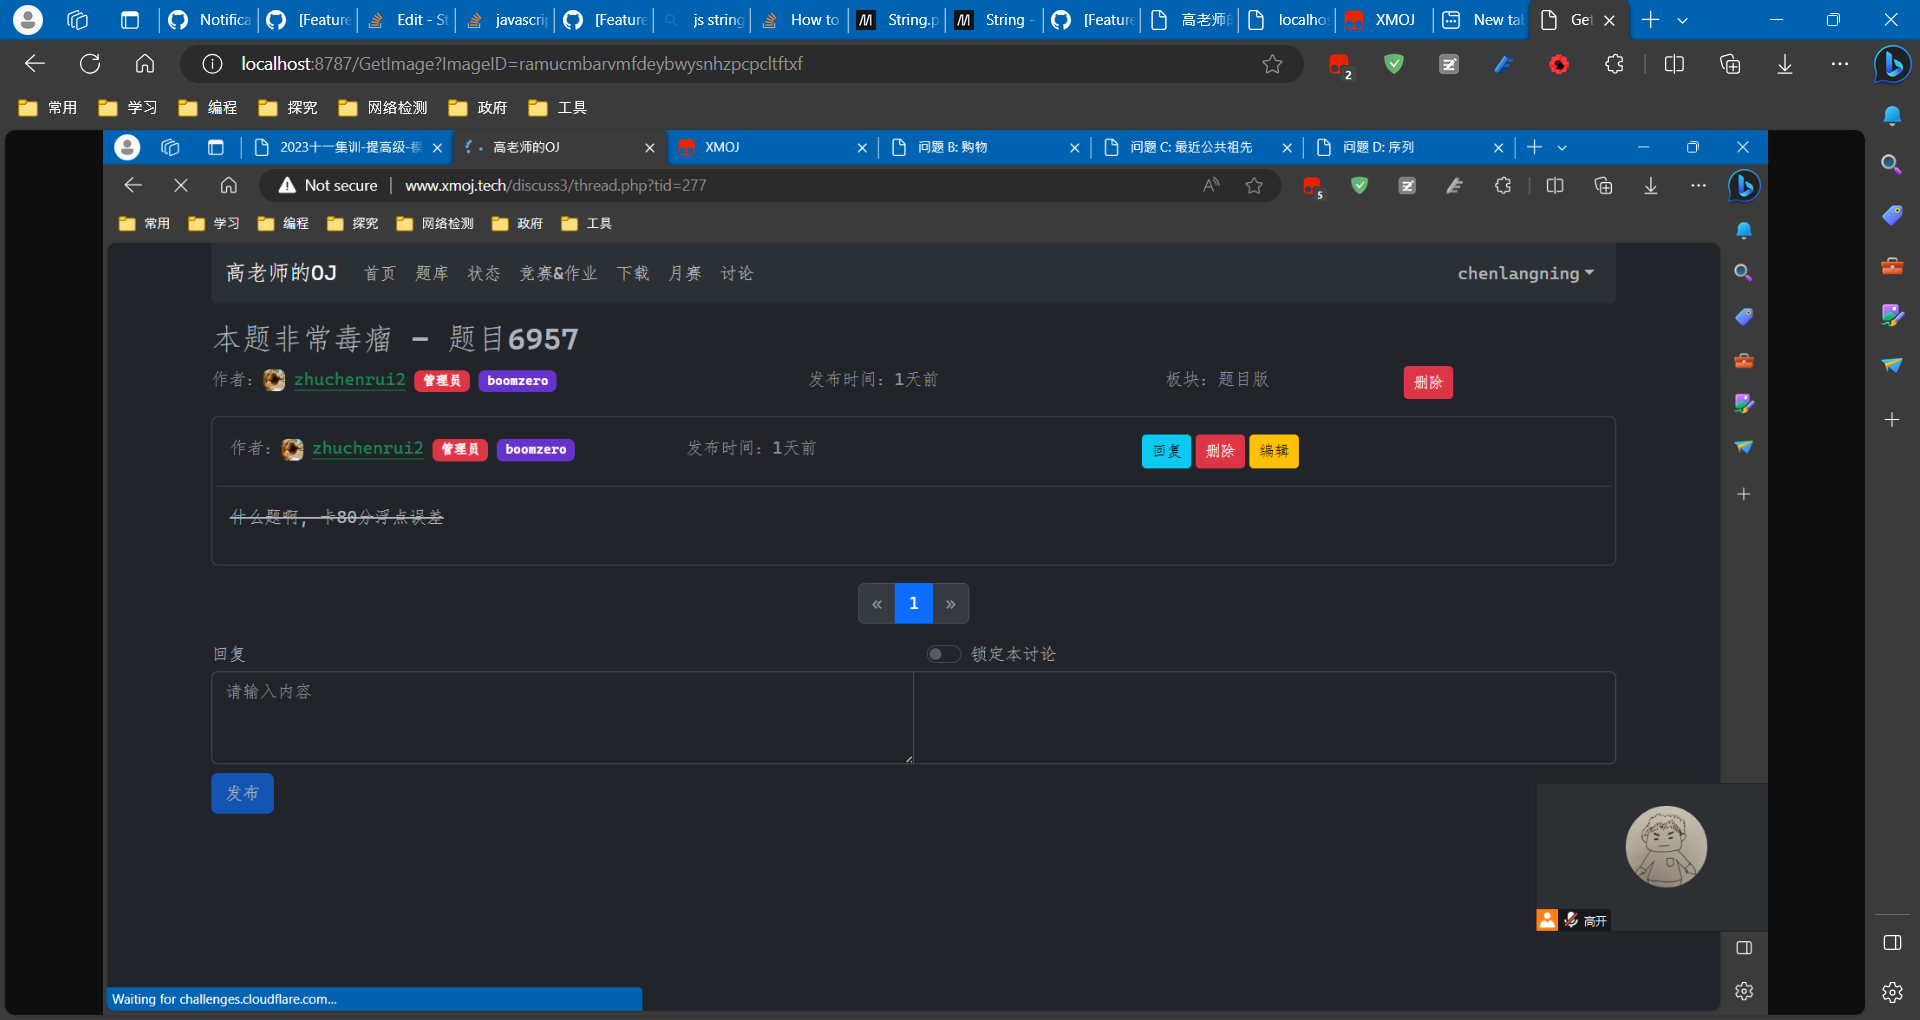Screen dimensions: 1920x1020
Task: Open the 题库 navigation menu item
Action: click(431, 273)
